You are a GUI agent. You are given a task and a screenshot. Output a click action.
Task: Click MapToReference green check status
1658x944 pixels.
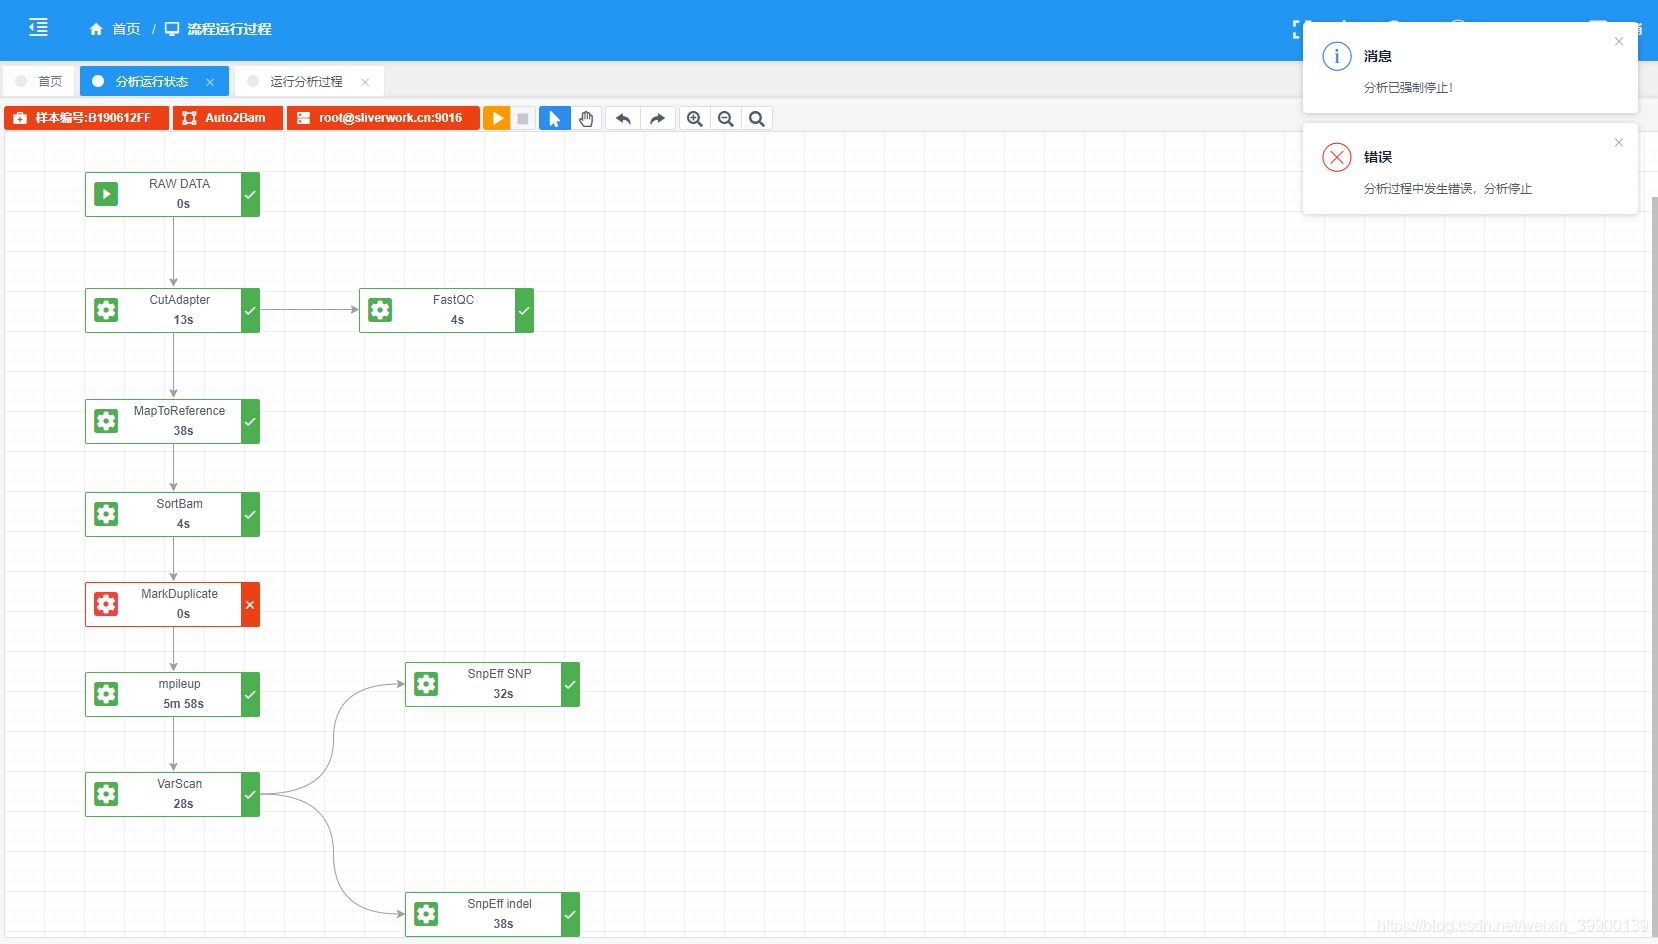coord(250,421)
